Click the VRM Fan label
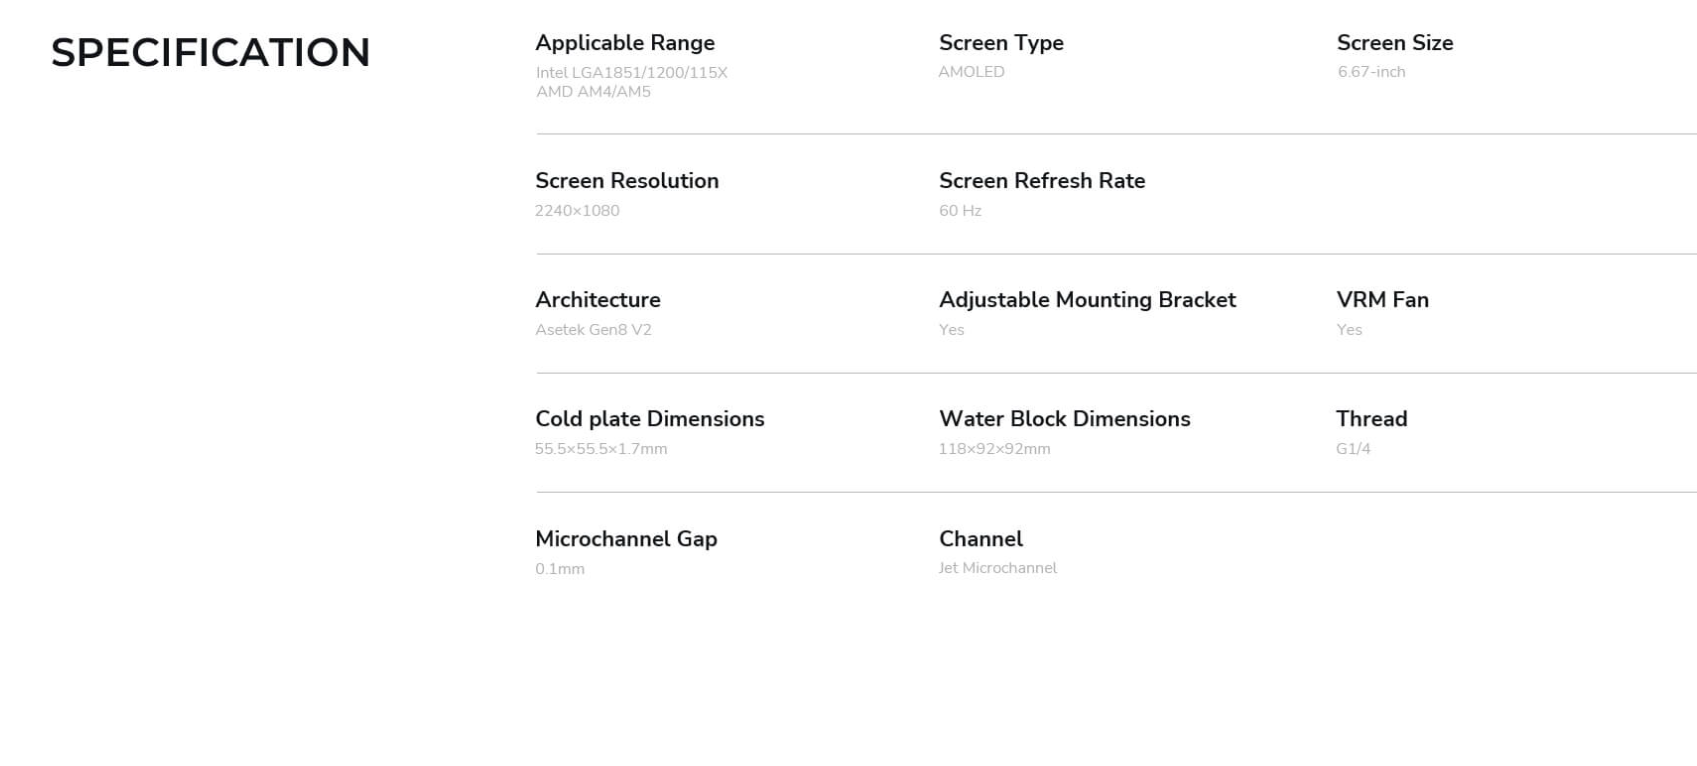Image resolution: width=1697 pixels, height=766 pixels. point(1382,300)
